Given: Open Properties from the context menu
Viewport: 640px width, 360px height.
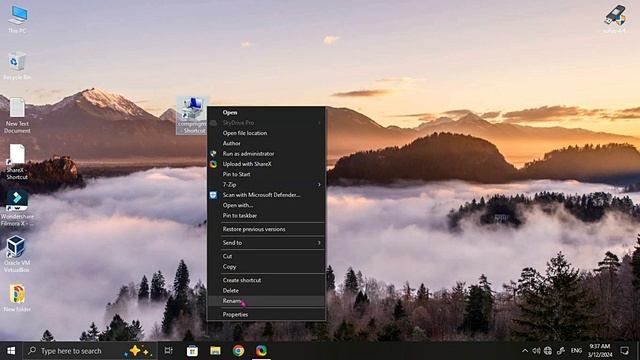Looking at the screenshot, I should pyautogui.click(x=267, y=314).
